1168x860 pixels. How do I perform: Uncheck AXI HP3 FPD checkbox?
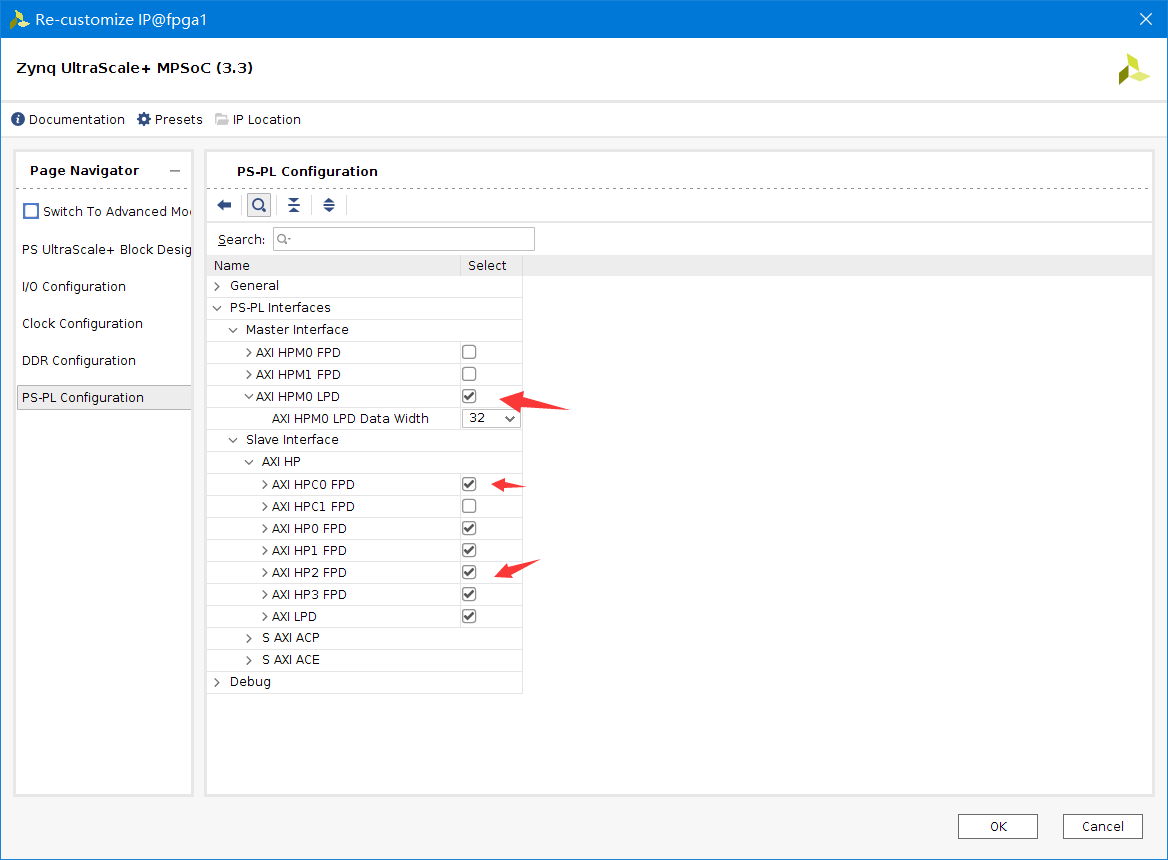(x=469, y=594)
